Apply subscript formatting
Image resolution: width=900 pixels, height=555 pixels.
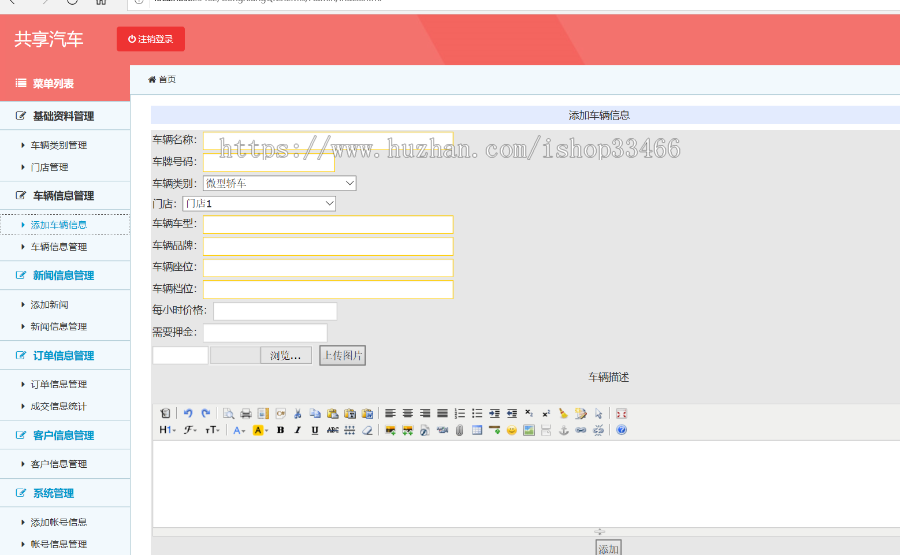point(529,413)
